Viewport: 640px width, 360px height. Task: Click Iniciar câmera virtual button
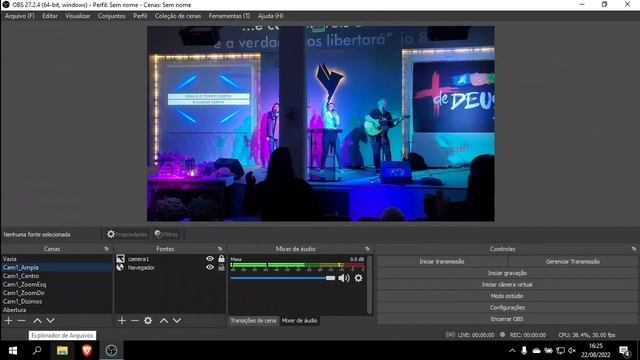point(507,284)
